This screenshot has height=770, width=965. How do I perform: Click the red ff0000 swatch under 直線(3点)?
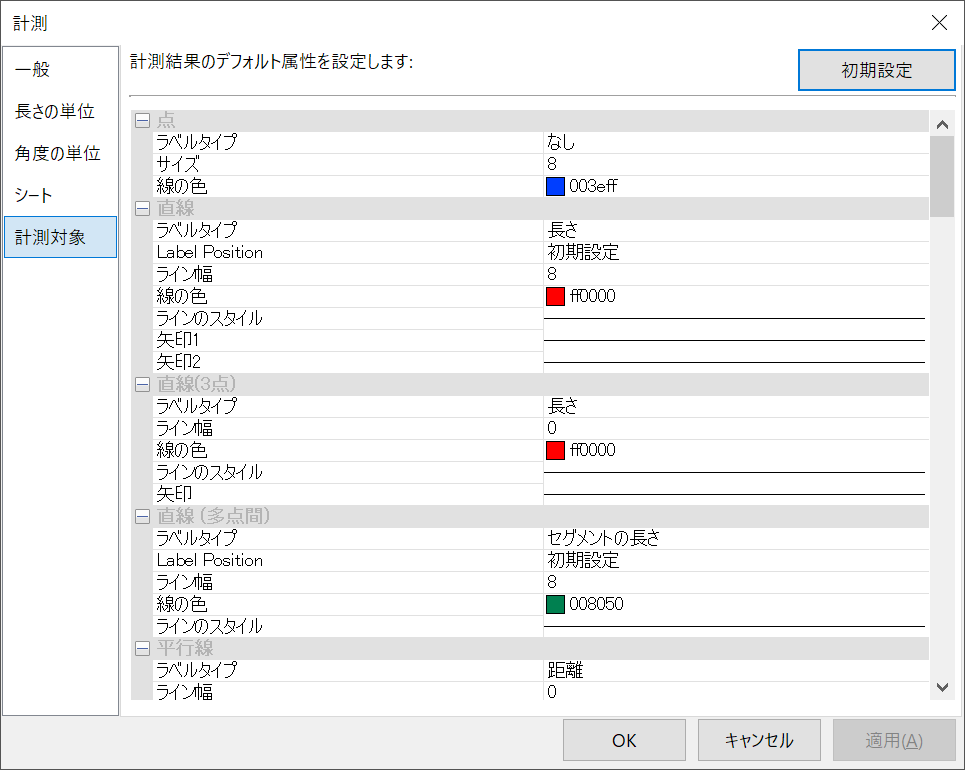pyautogui.click(x=555, y=451)
